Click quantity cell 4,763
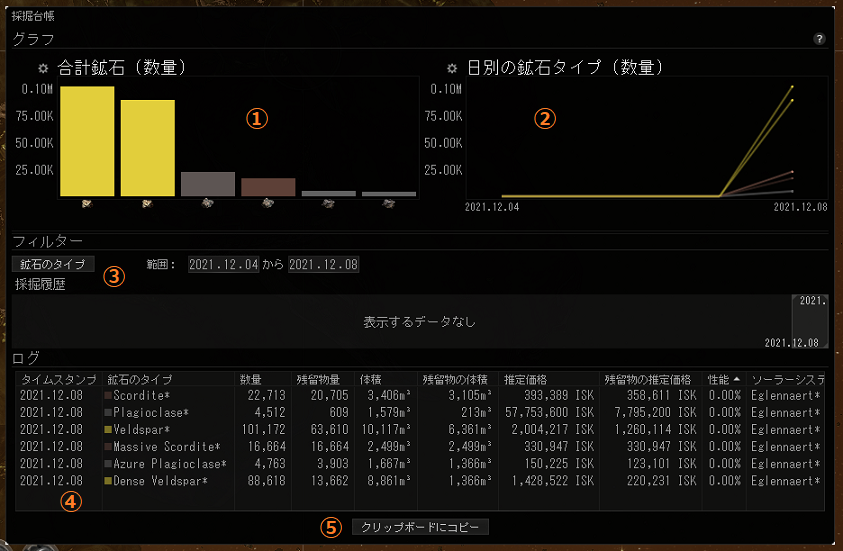 click(x=270, y=464)
